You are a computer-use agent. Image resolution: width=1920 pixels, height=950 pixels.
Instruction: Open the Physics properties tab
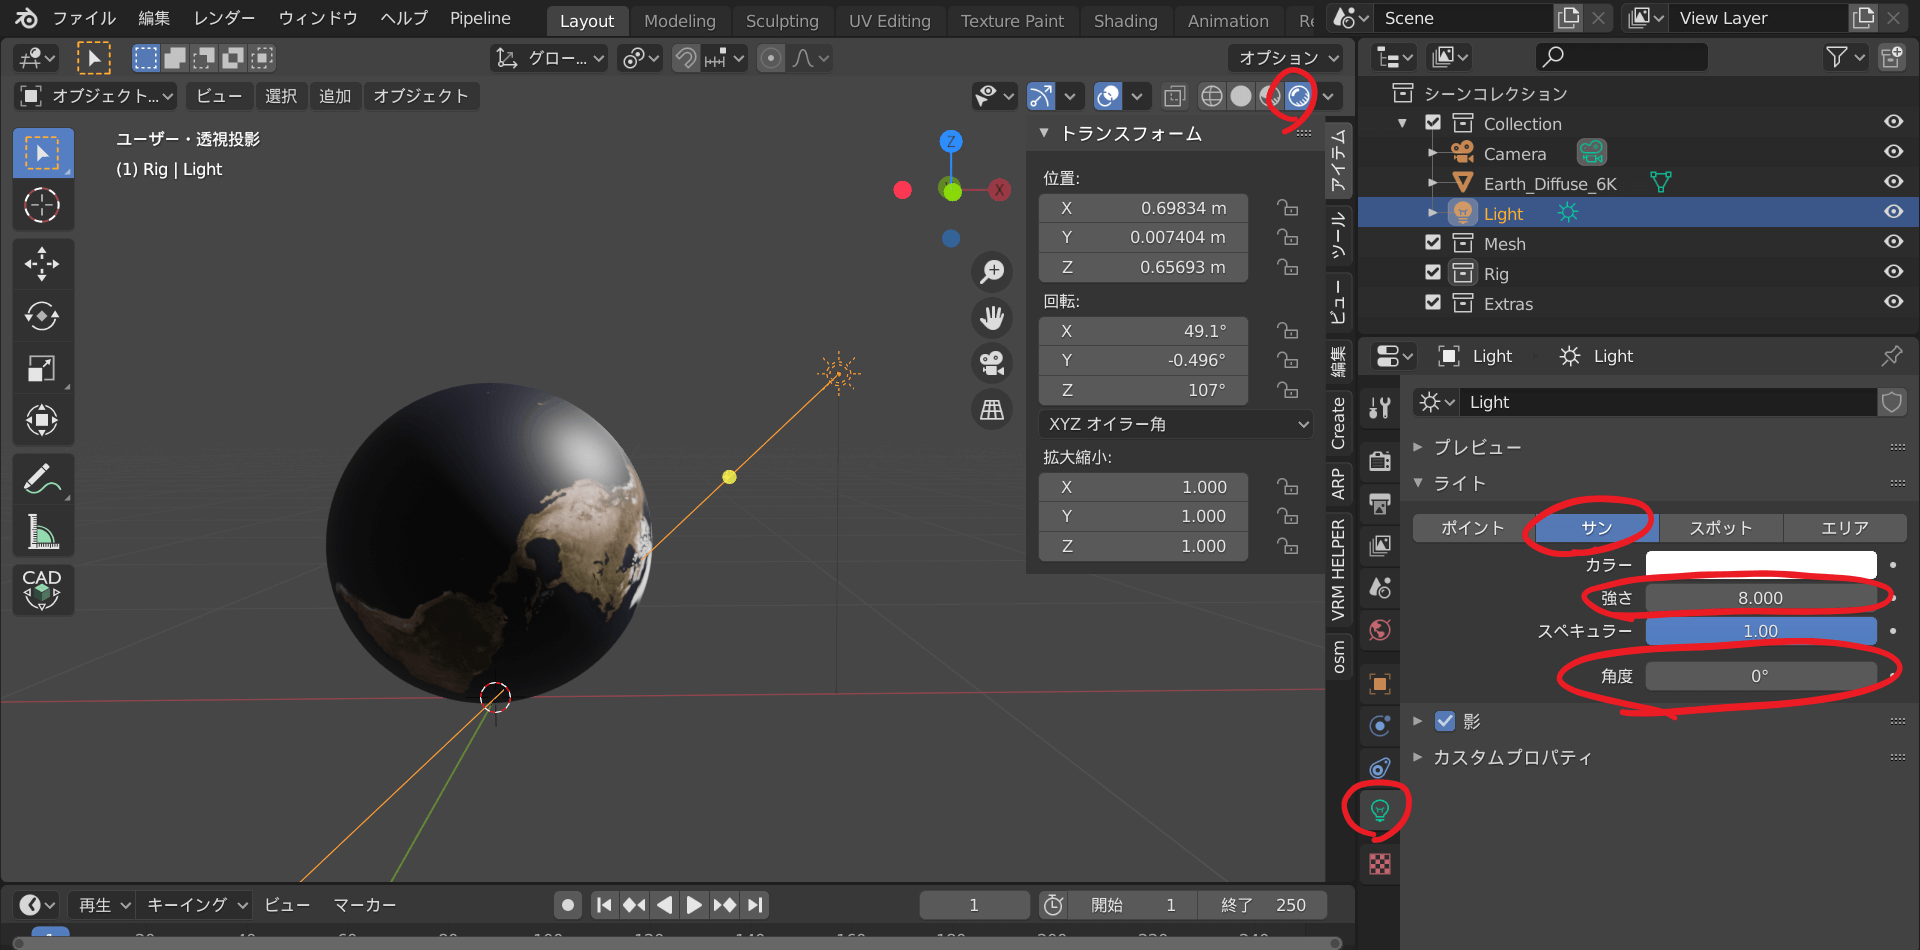[x=1380, y=726]
